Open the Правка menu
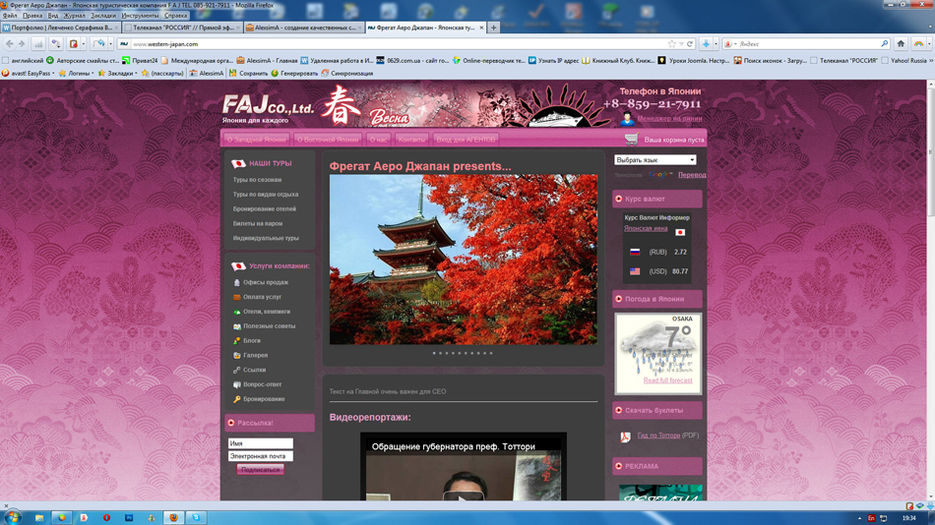This screenshot has width=935, height=525. point(32,16)
